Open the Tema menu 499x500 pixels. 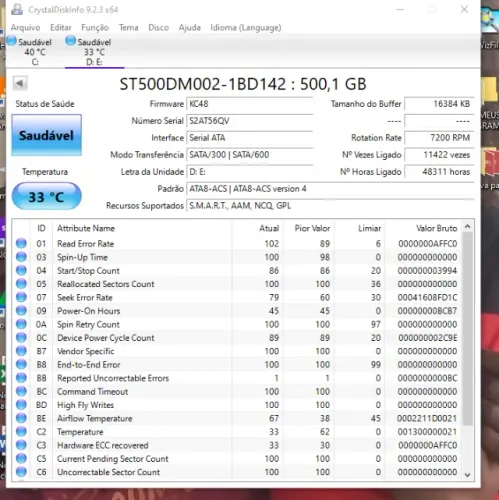click(129, 27)
